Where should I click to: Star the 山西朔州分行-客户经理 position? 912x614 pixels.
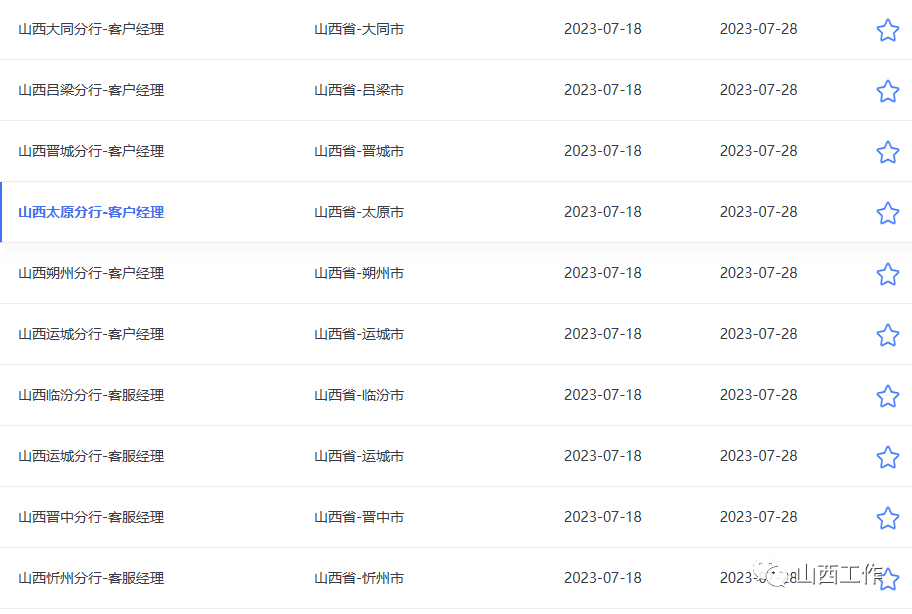(x=888, y=274)
